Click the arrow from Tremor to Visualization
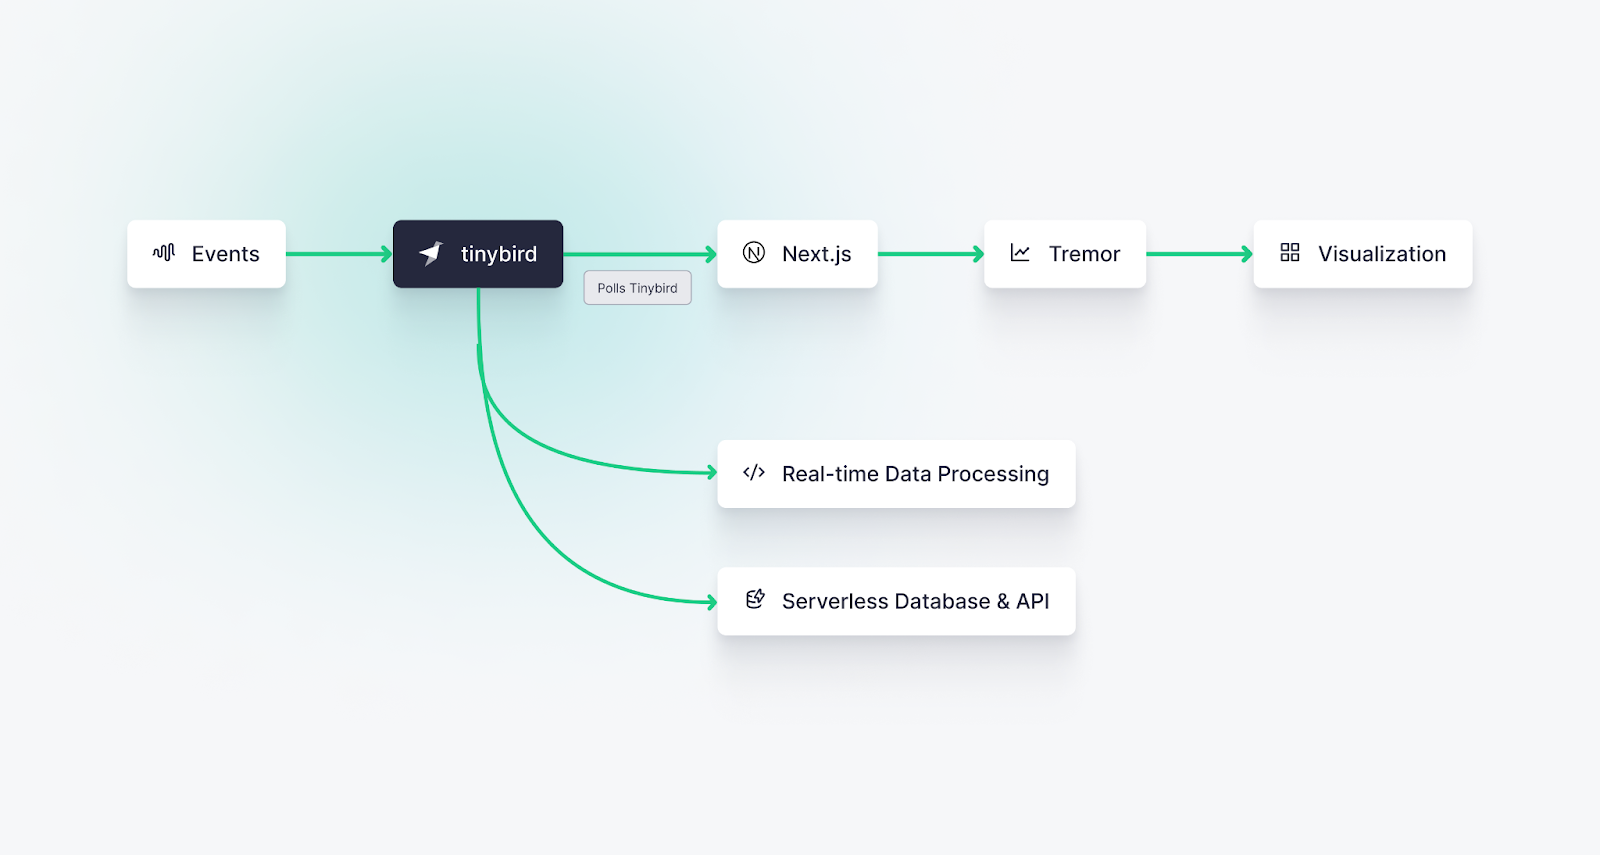Screen dimensions: 1600x855 click(1198, 254)
